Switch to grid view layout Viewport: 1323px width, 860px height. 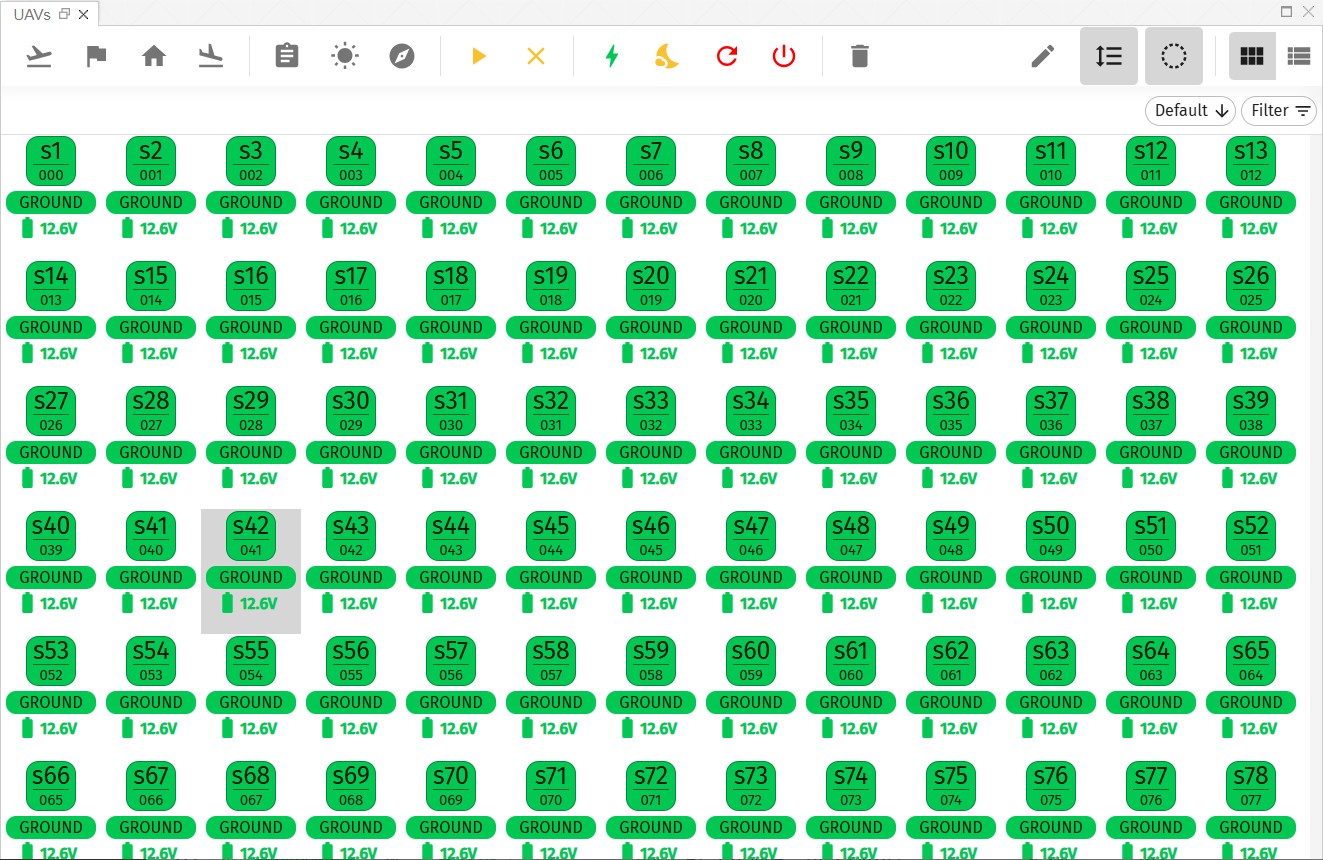[1251, 56]
